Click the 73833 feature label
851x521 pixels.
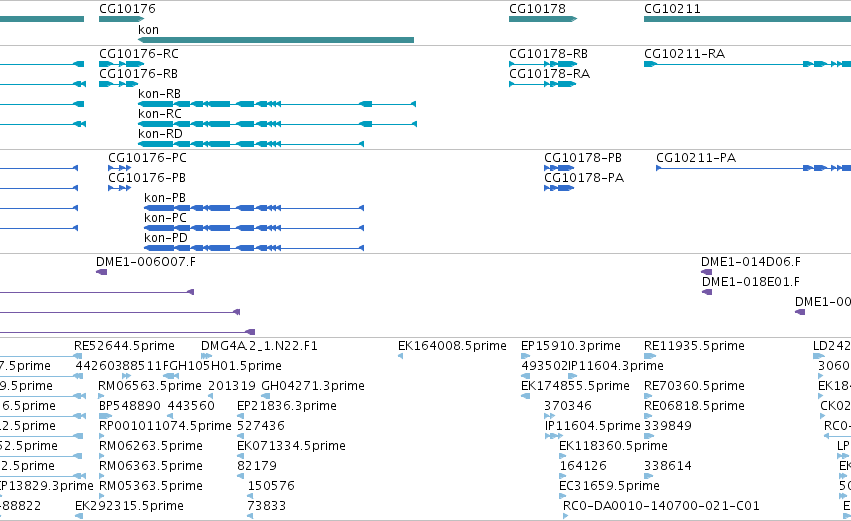coord(266,506)
